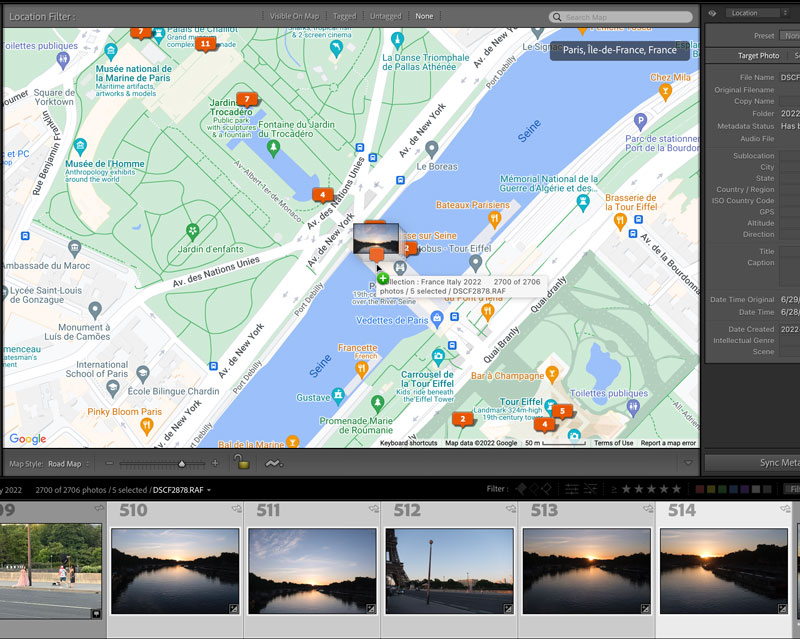Click the Google logo on the map
The height and width of the screenshot is (639, 800).
(27, 439)
